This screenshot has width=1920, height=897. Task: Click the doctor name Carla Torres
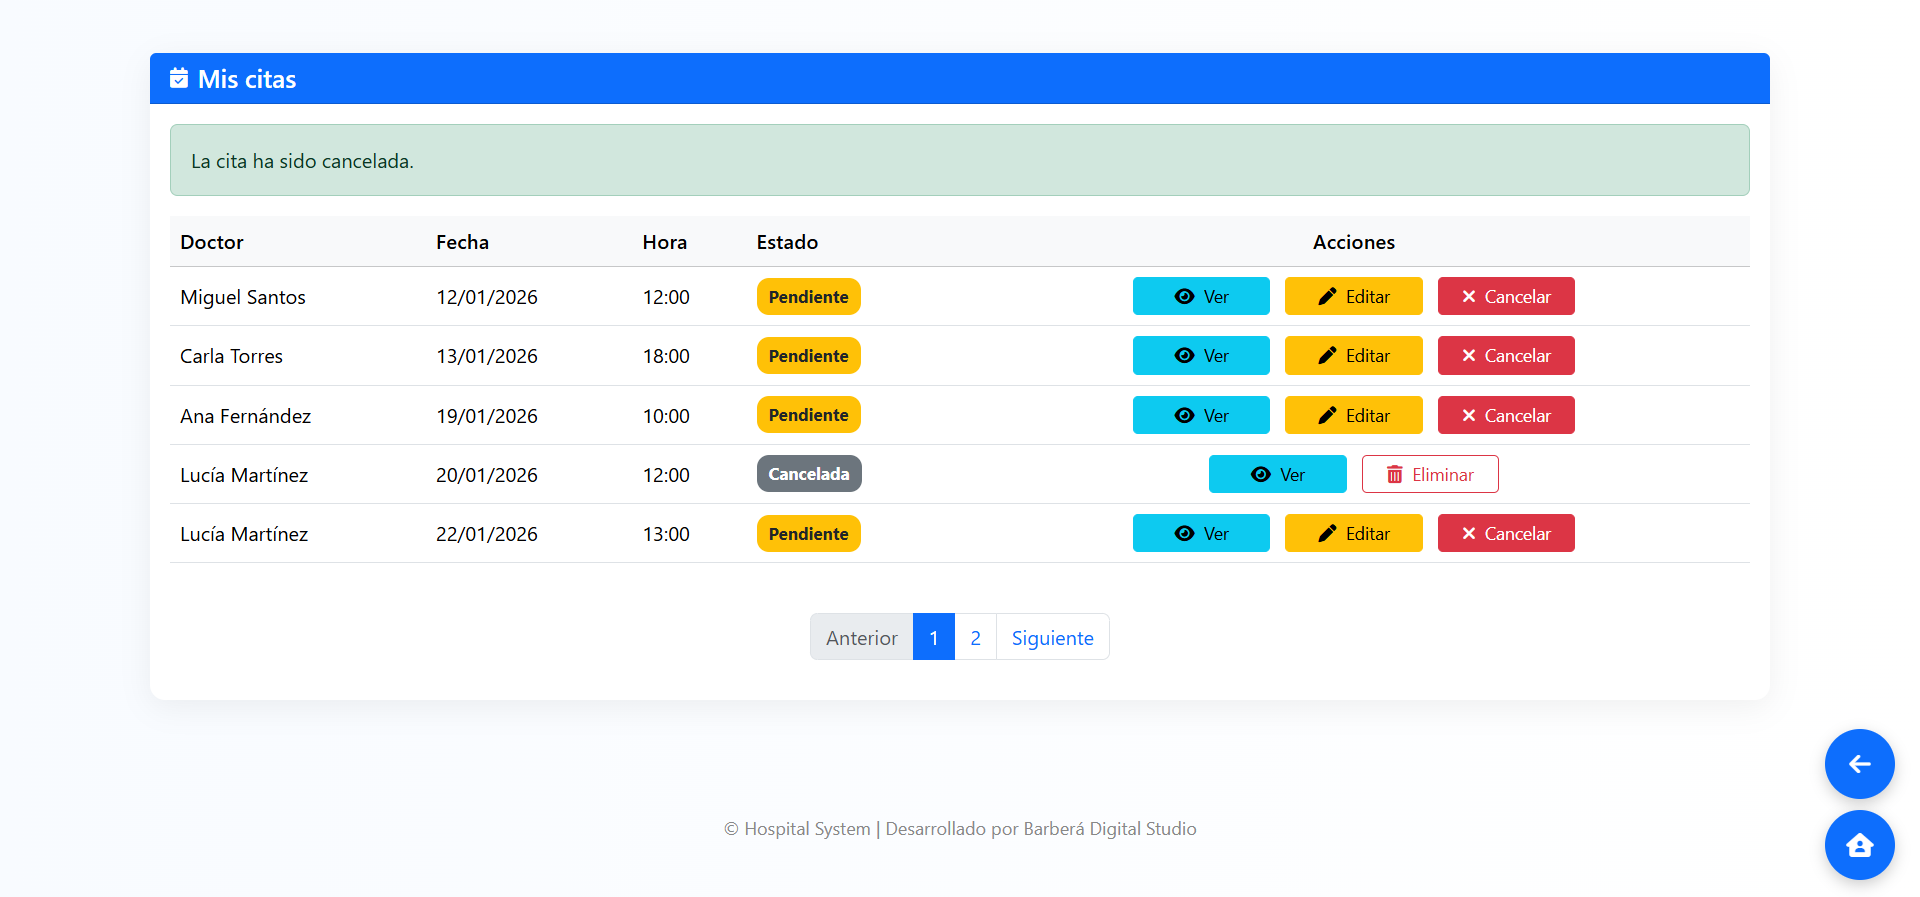(231, 356)
